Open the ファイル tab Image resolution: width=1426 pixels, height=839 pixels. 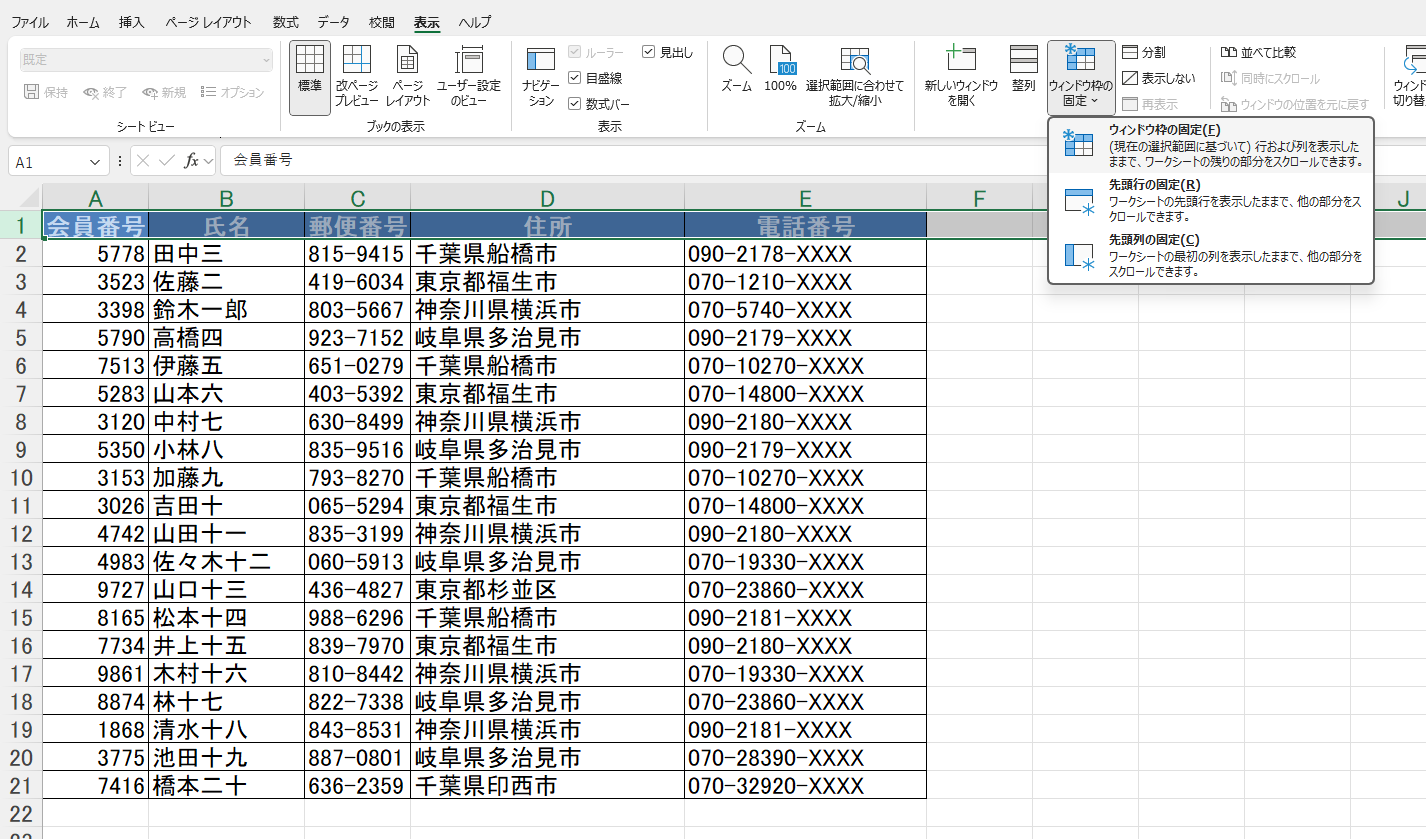click(30, 22)
